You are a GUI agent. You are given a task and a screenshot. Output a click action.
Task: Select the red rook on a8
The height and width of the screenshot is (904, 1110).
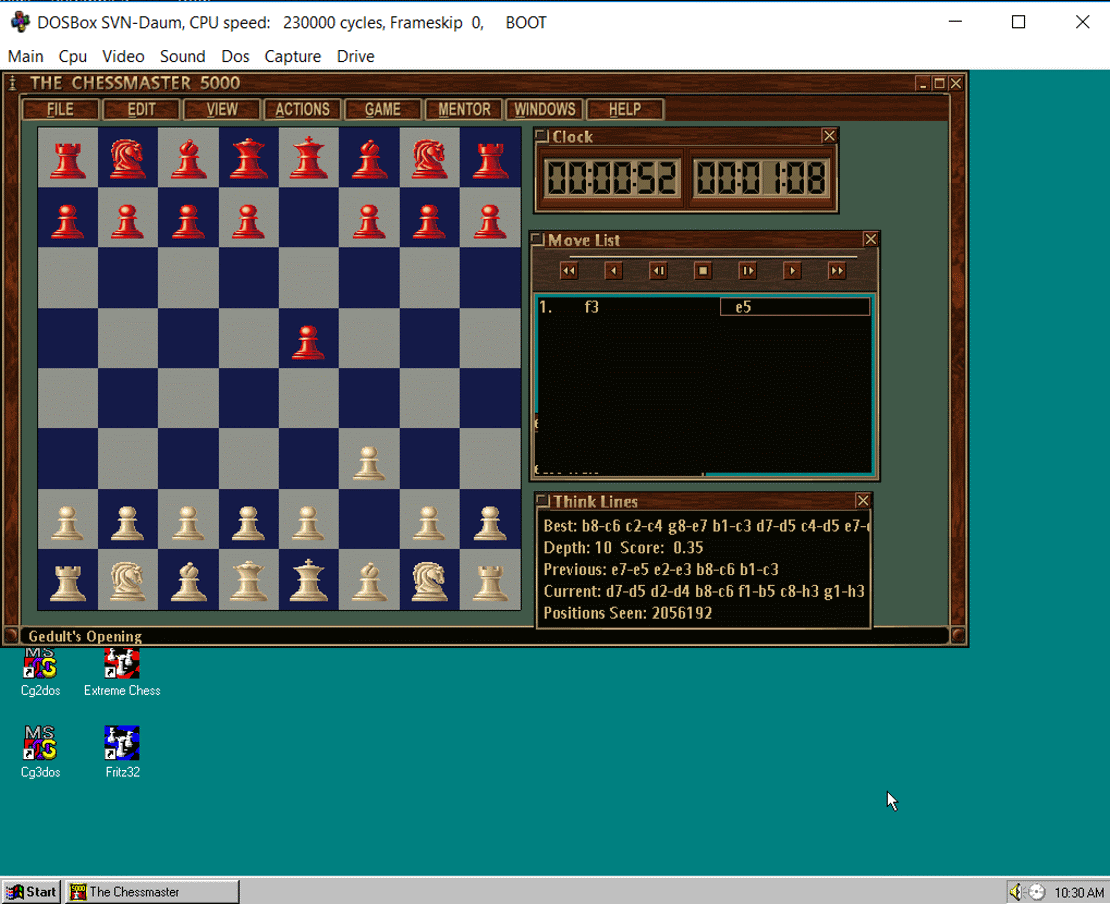(67, 157)
